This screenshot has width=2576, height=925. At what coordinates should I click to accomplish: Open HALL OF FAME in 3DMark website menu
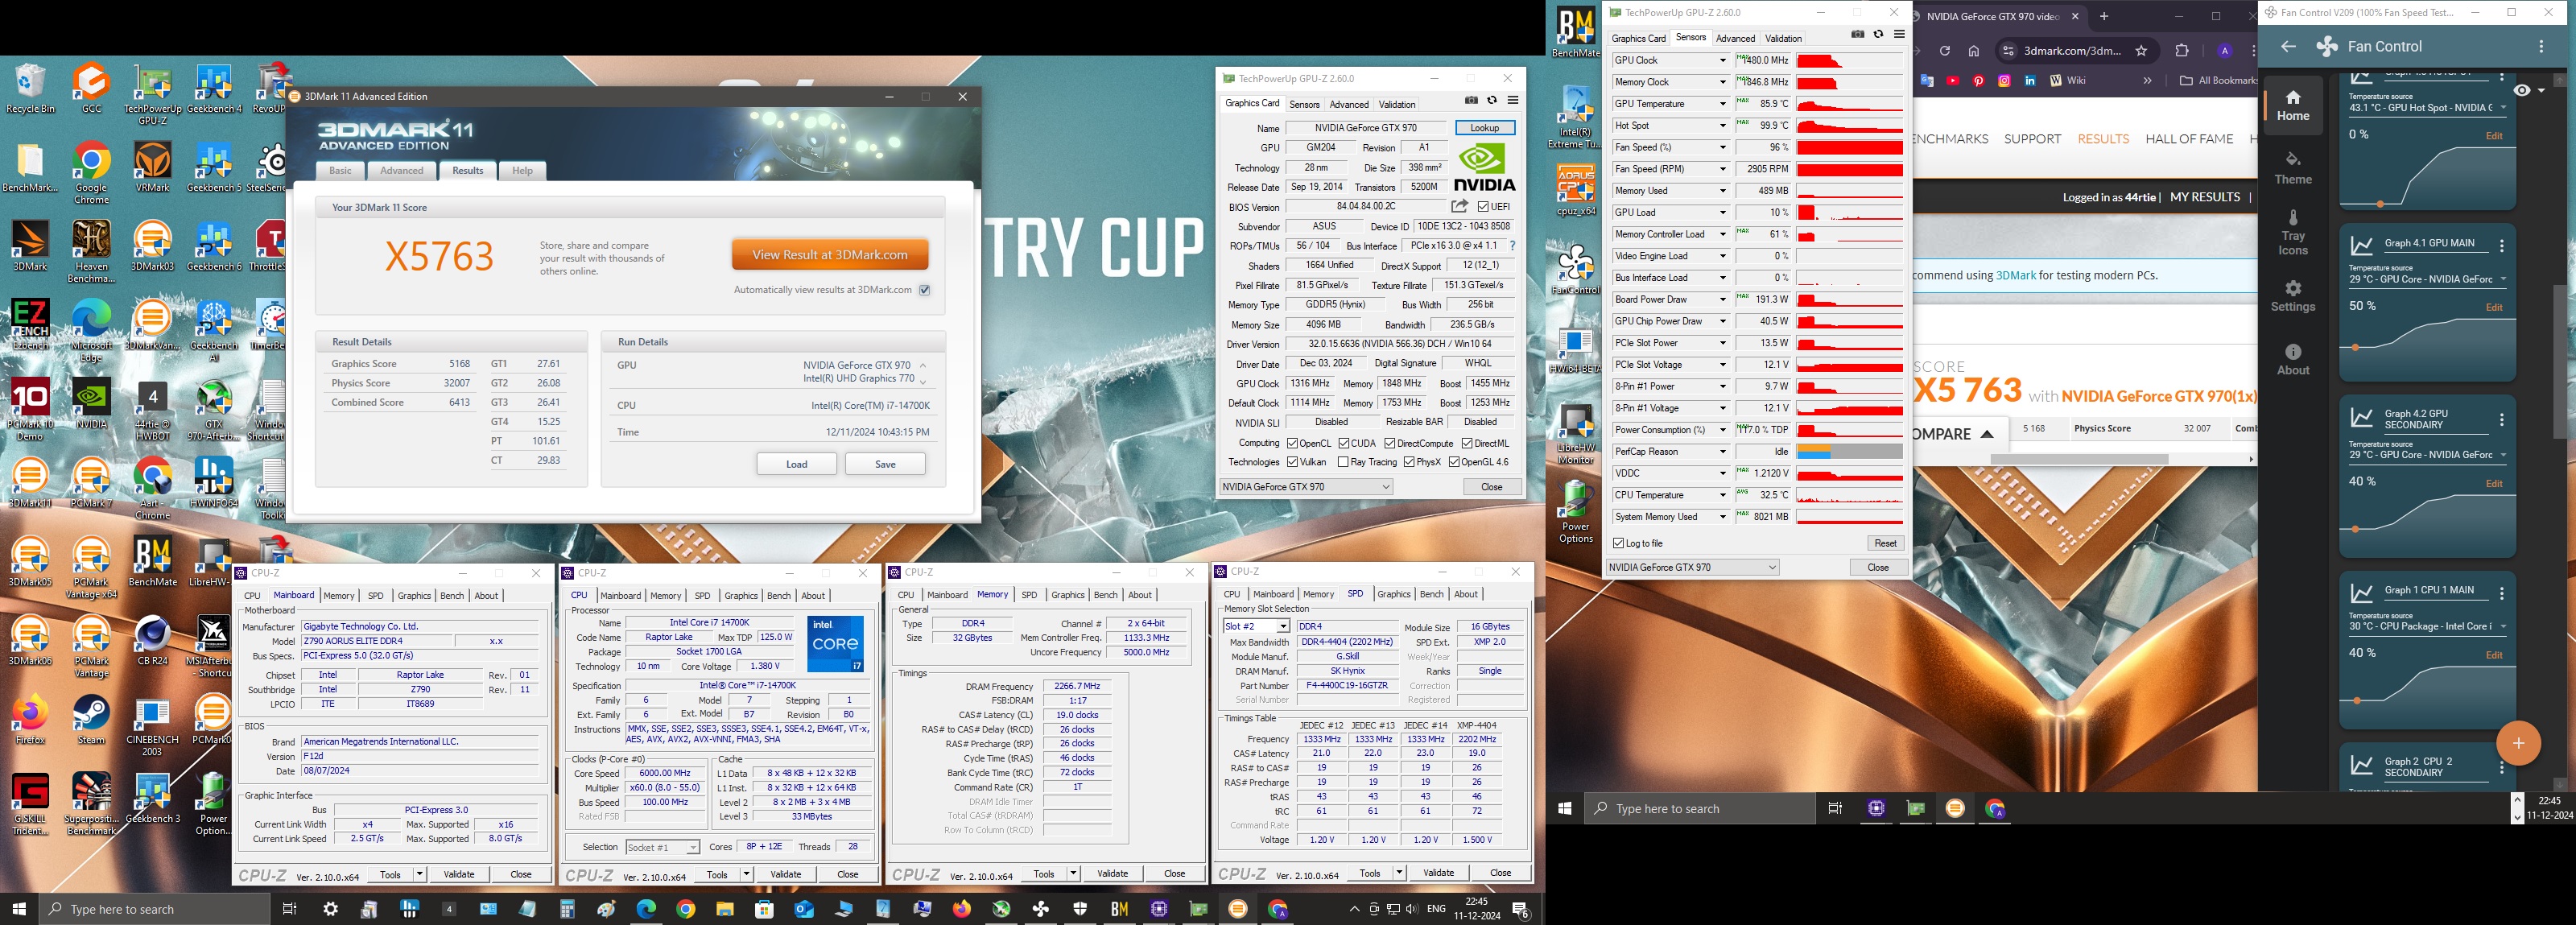point(2189,139)
